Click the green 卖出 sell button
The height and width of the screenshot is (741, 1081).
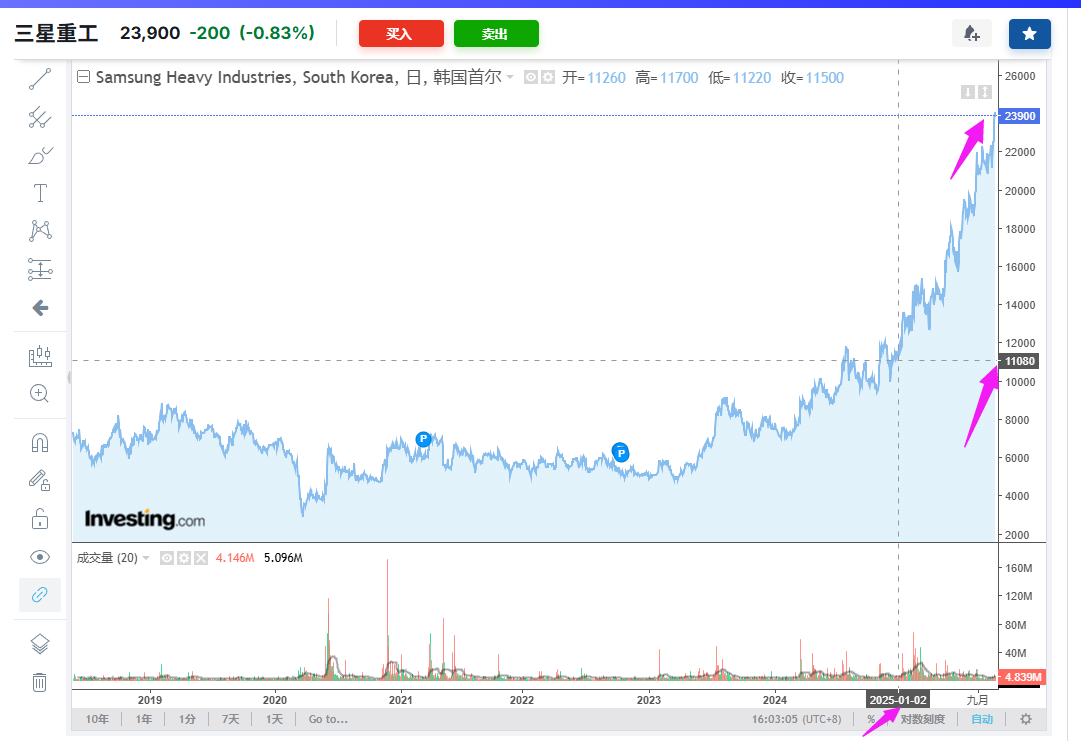coord(496,34)
